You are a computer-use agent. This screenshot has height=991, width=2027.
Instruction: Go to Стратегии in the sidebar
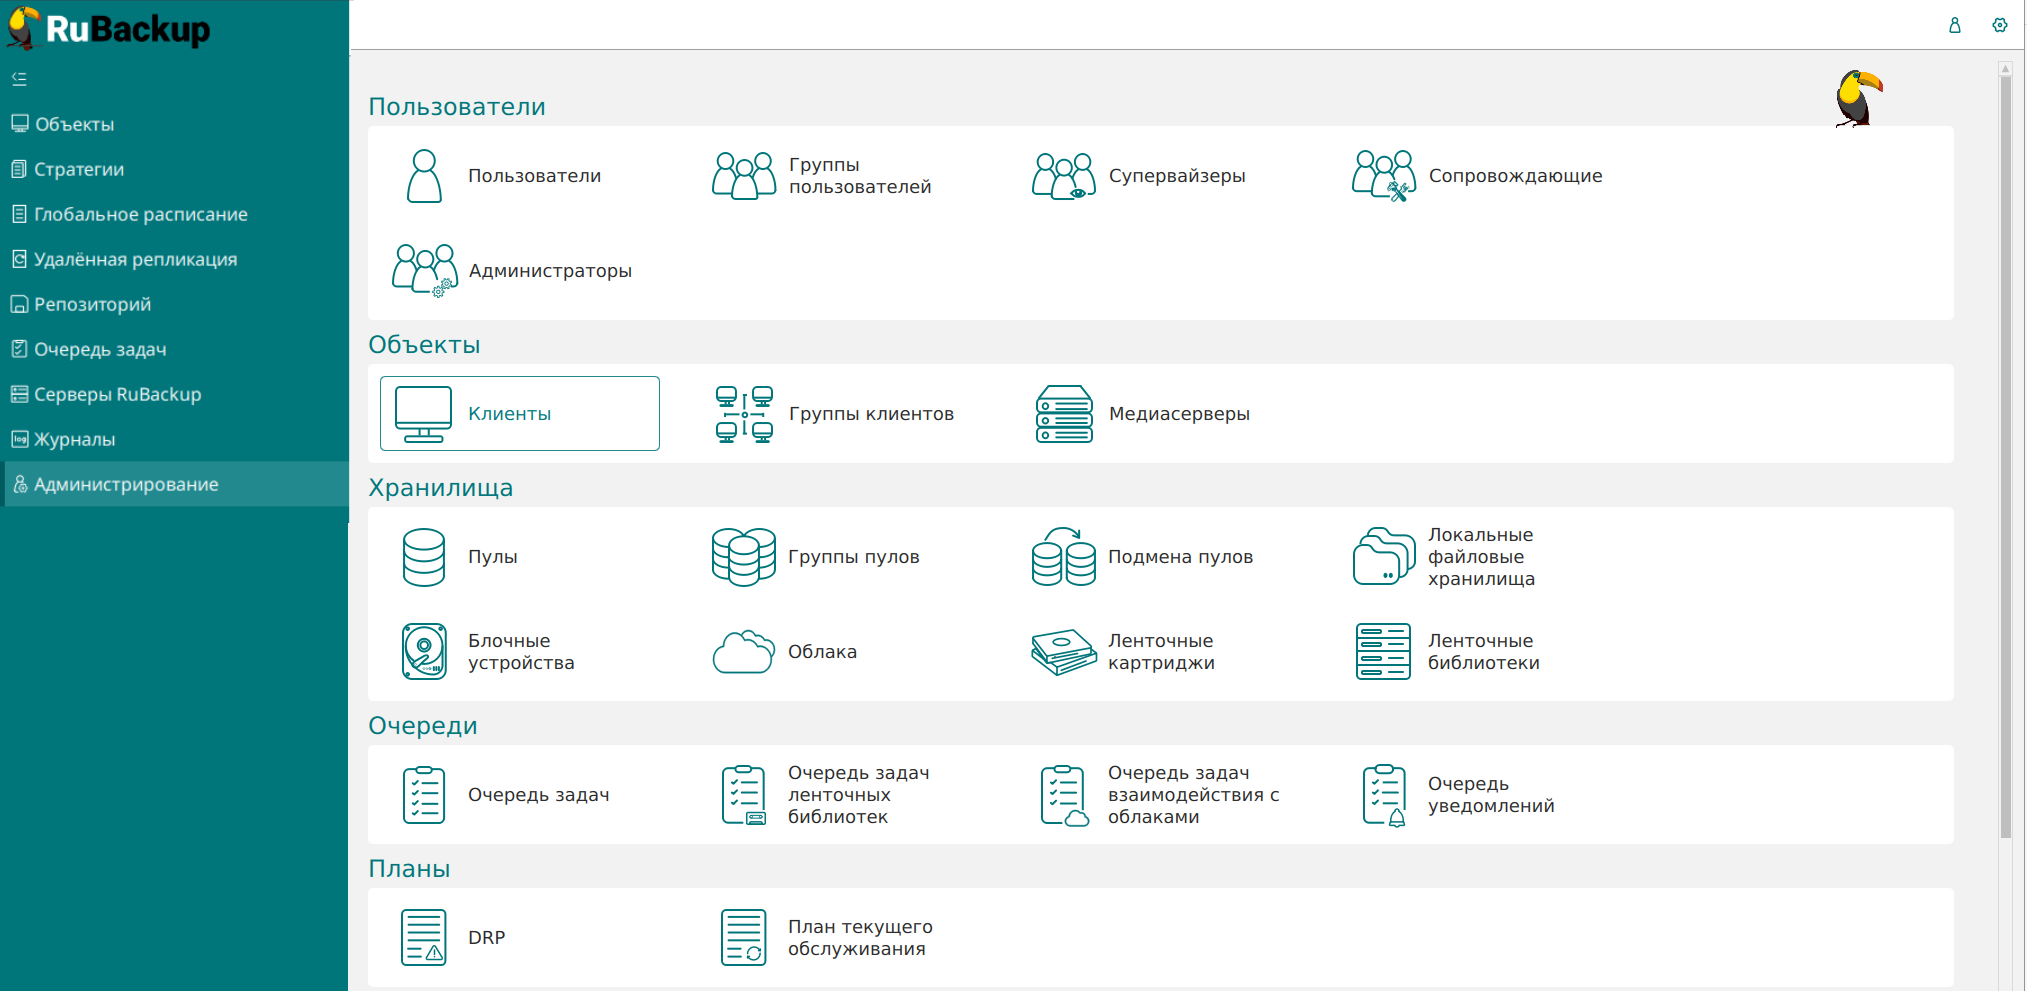[x=79, y=169]
